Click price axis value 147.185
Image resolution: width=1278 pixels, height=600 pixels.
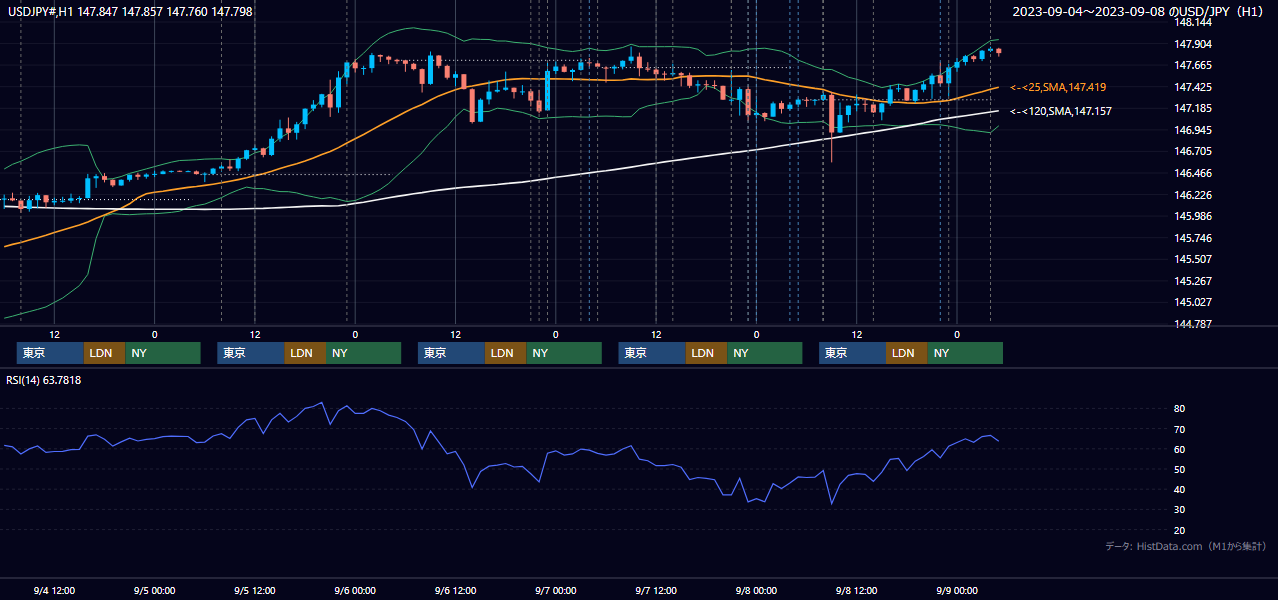pyautogui.click(x=1193, y=108)
